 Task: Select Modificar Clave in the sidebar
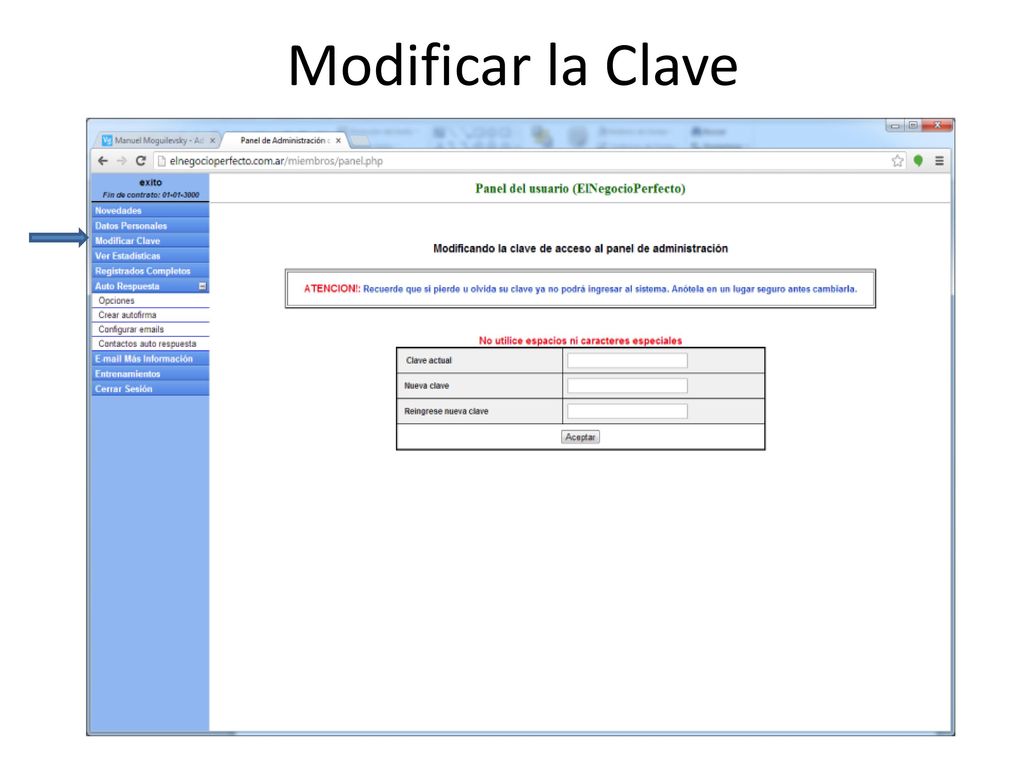pos(150,240)
